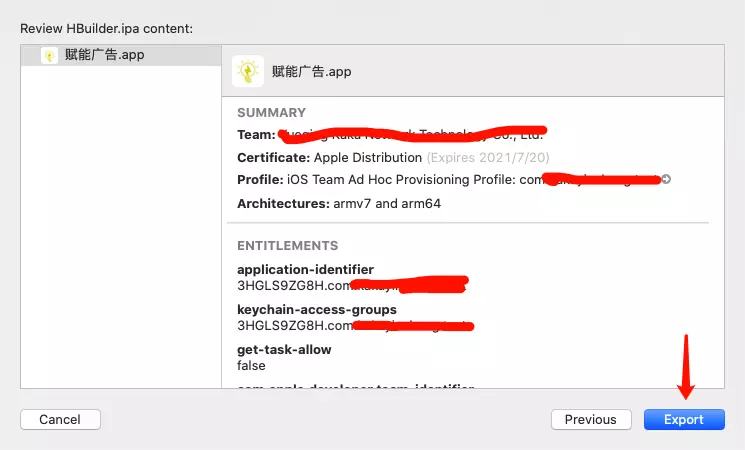Click the application-identifier entitlement key
The image size is (745, 450).
pyautogui.click(x=305, y=270)
